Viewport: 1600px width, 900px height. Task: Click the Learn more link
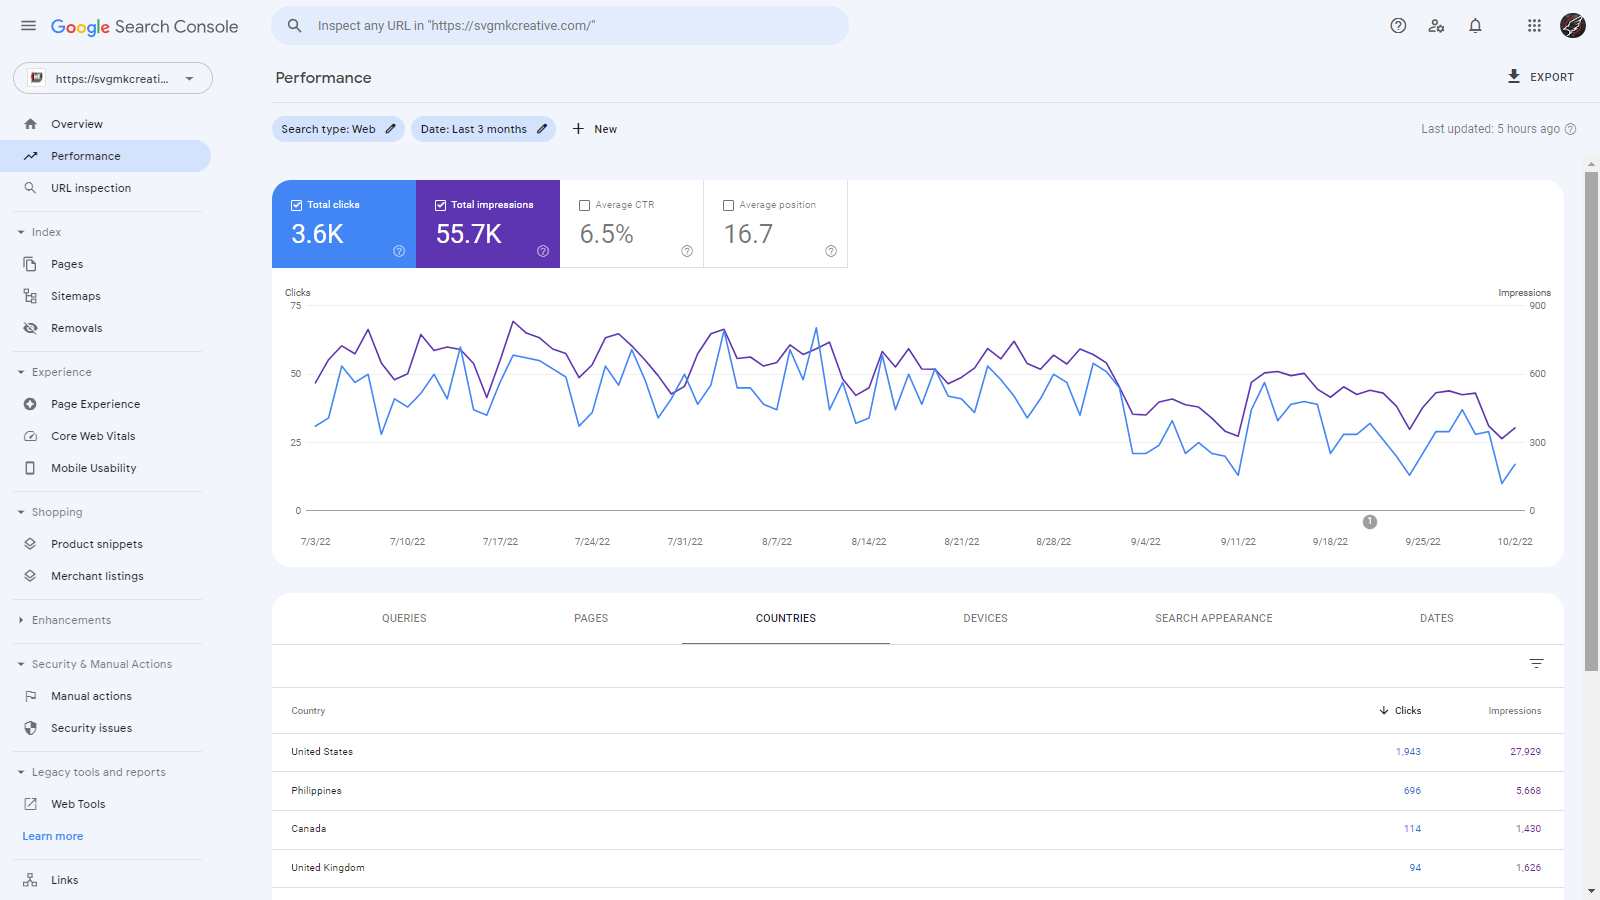tap(53, 836)
